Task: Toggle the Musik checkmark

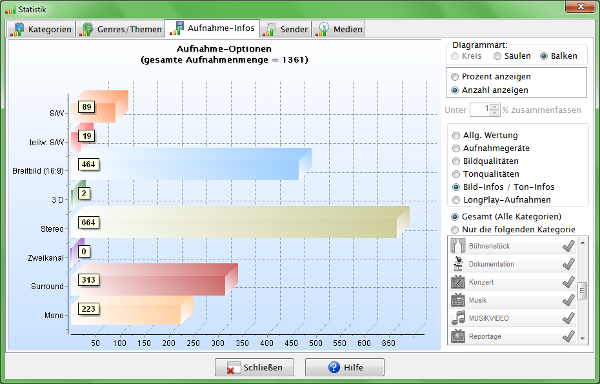Action: click(569, 300)
